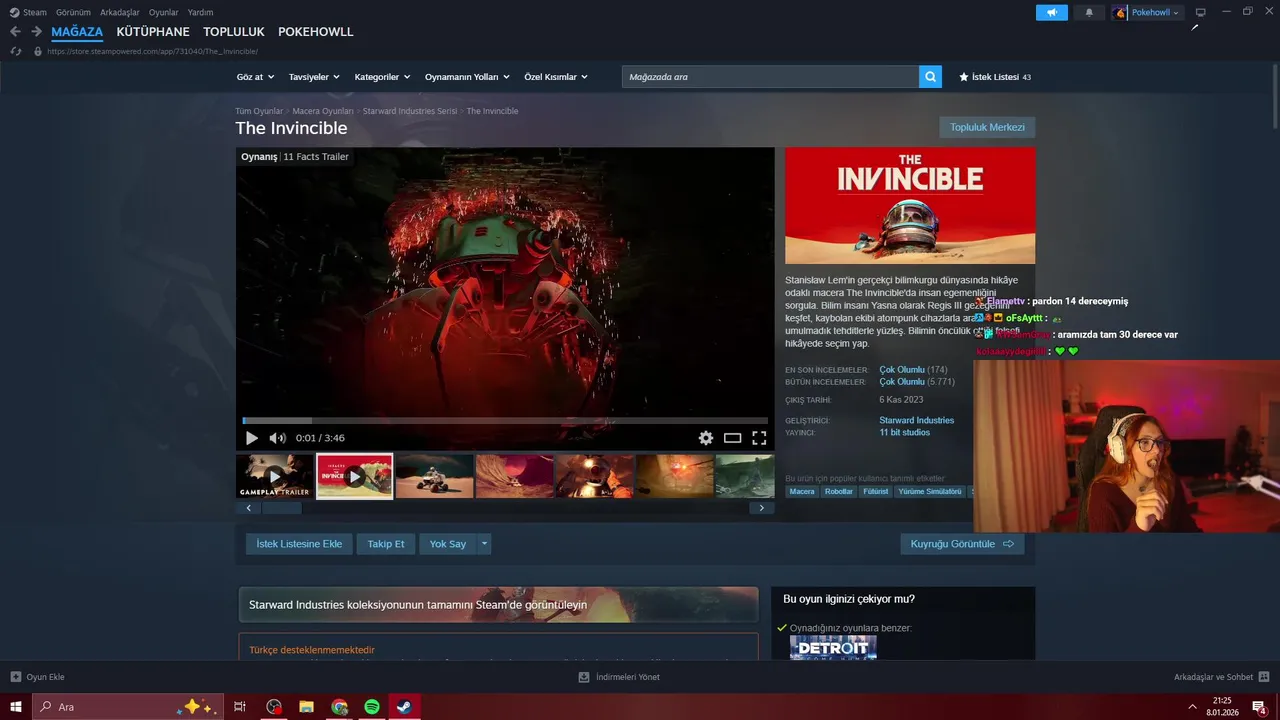
Task: Open İndirmeleri Yönet downloads
Action: 619,677
